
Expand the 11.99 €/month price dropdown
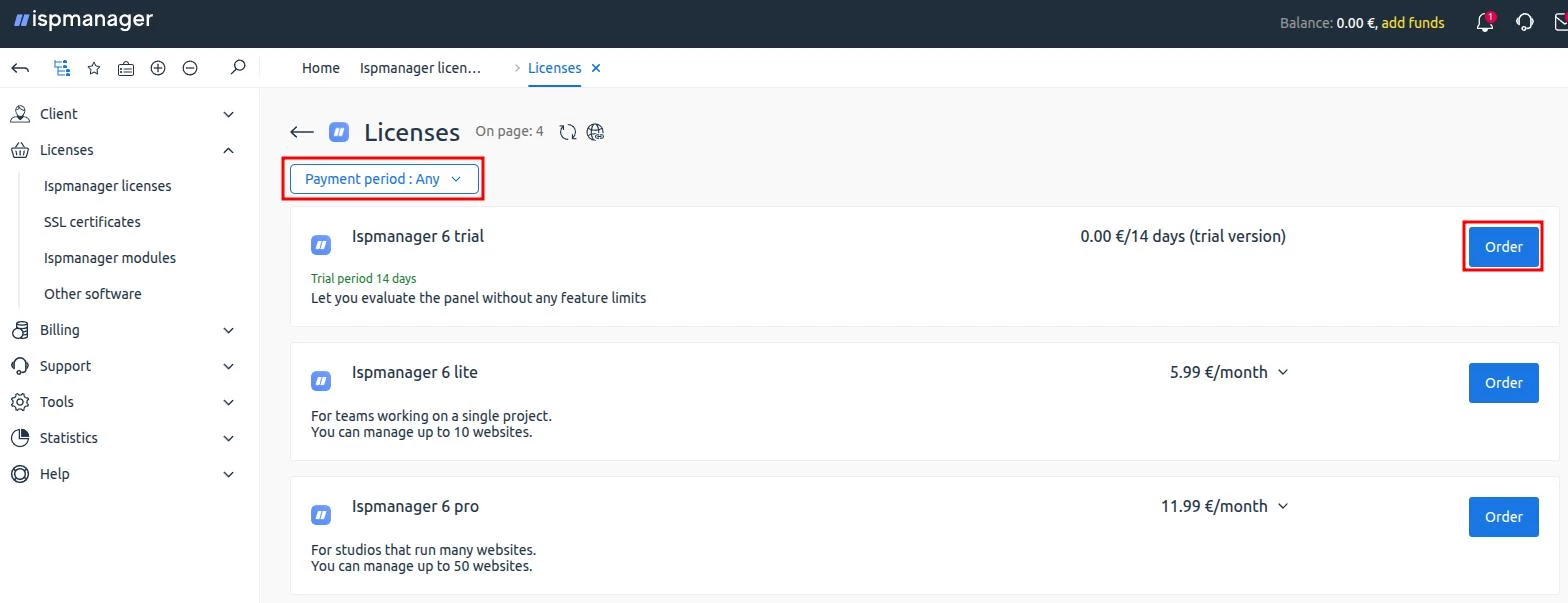click(1284, 506)
